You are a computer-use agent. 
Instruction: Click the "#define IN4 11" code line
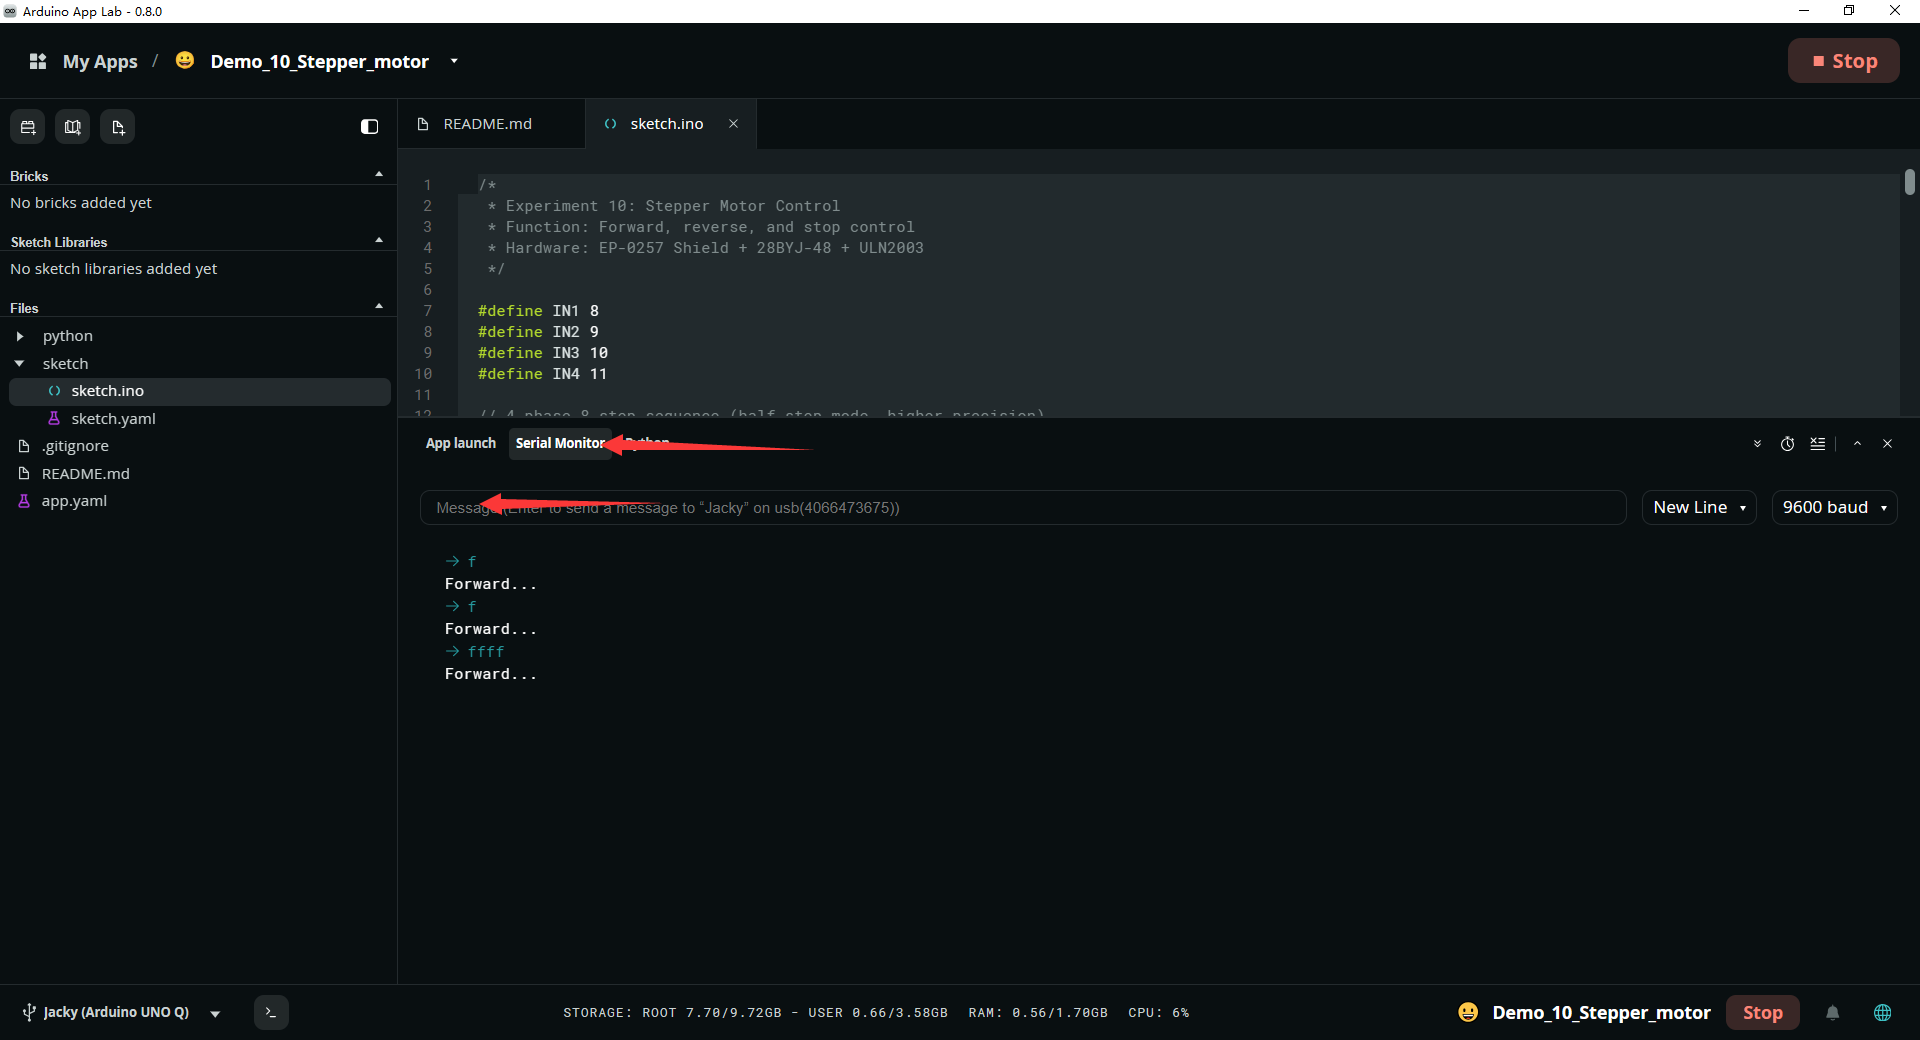(542, 374)
